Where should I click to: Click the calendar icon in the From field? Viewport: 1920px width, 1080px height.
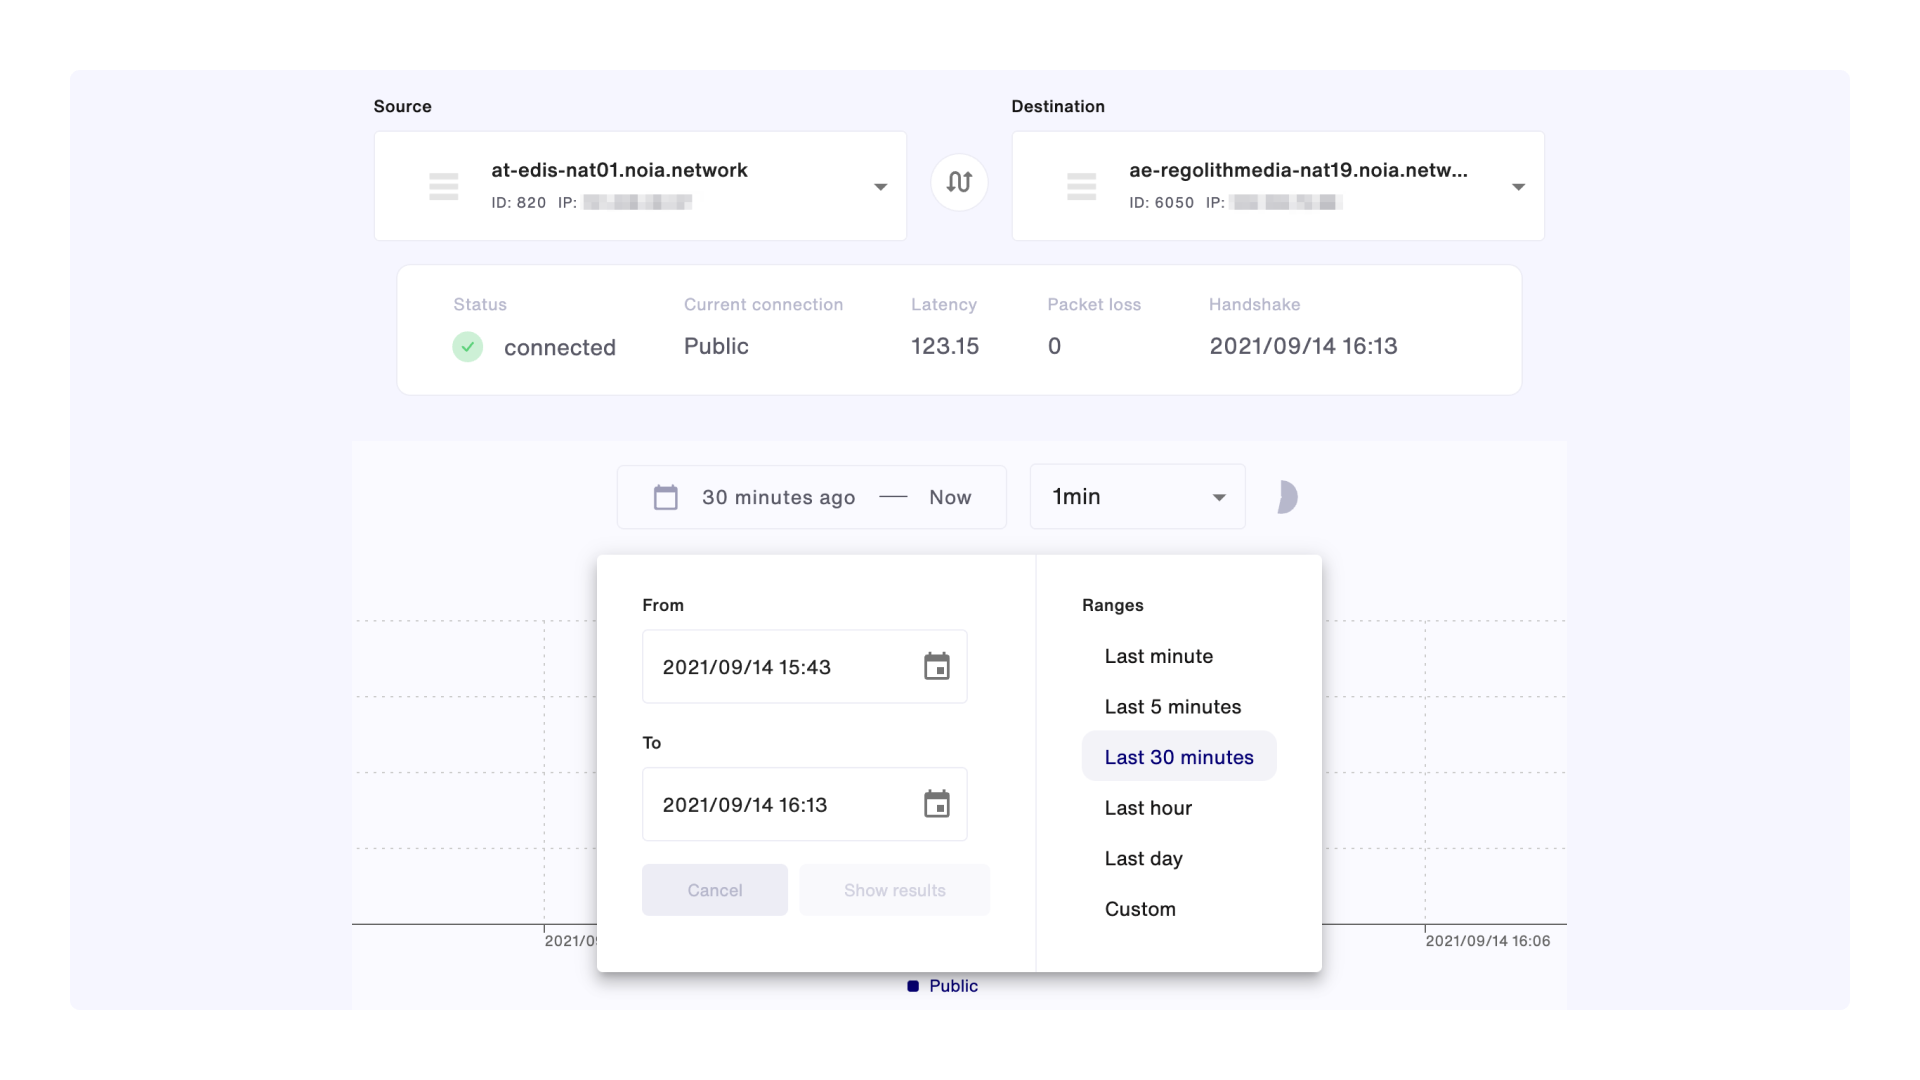click(936, 667)
